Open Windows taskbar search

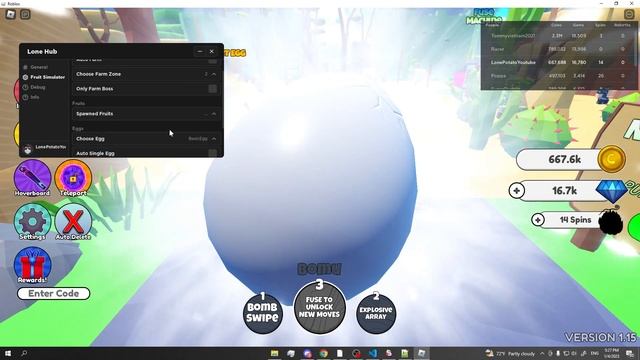[24, 353]
